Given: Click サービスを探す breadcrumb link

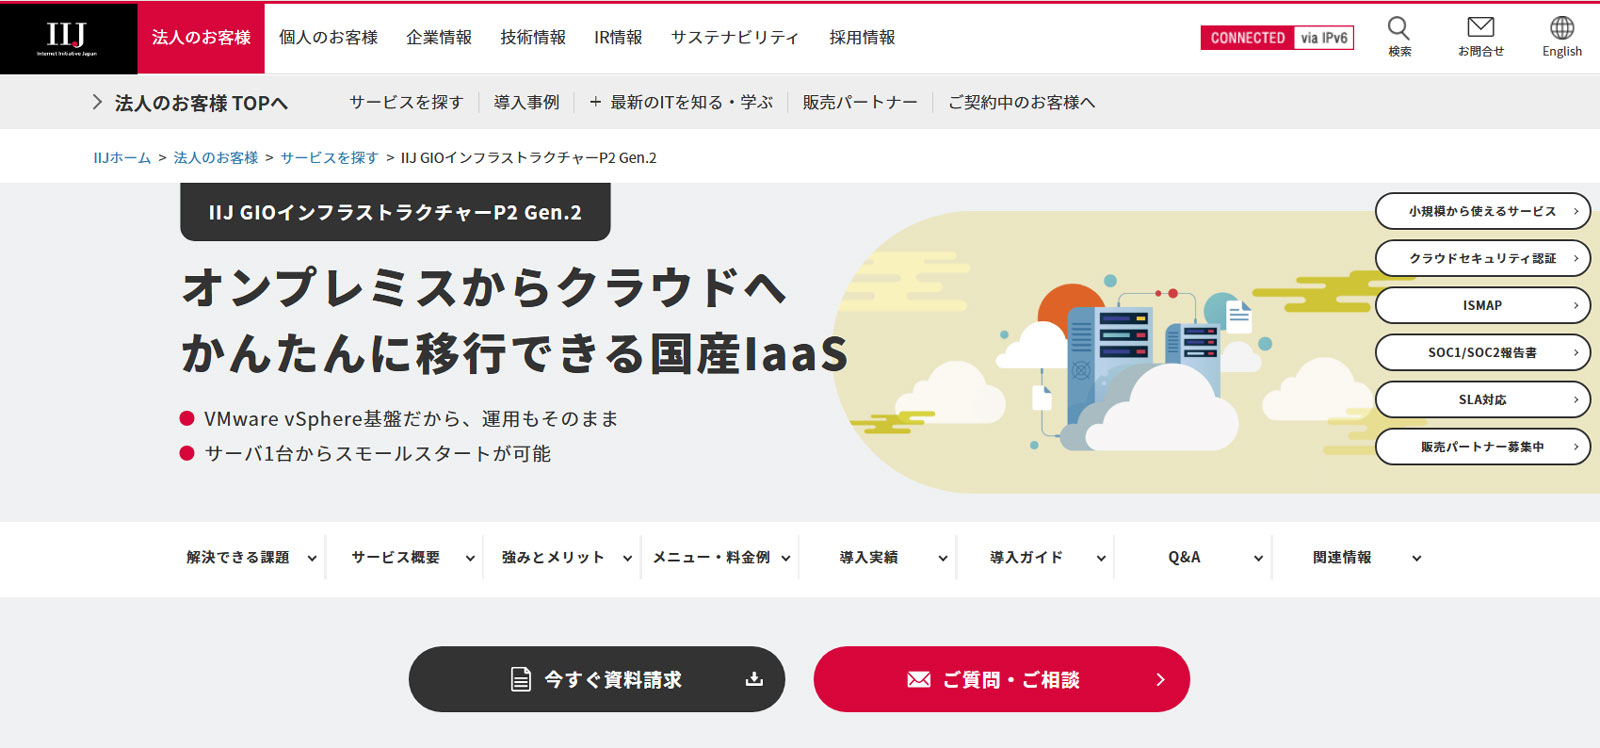Looking at the screenshot, I should pos(329,158).
